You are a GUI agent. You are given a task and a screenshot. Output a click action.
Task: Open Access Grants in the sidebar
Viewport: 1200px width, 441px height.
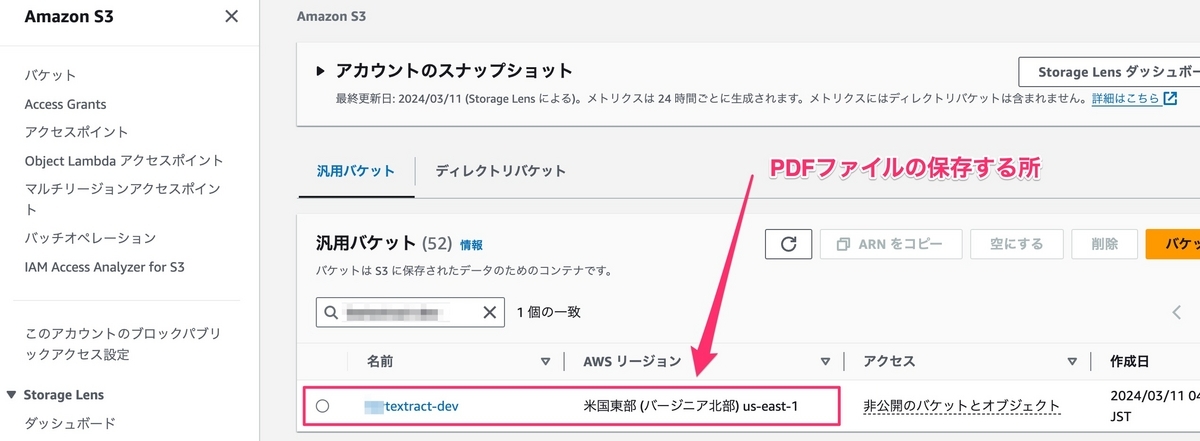pos(65,104)
